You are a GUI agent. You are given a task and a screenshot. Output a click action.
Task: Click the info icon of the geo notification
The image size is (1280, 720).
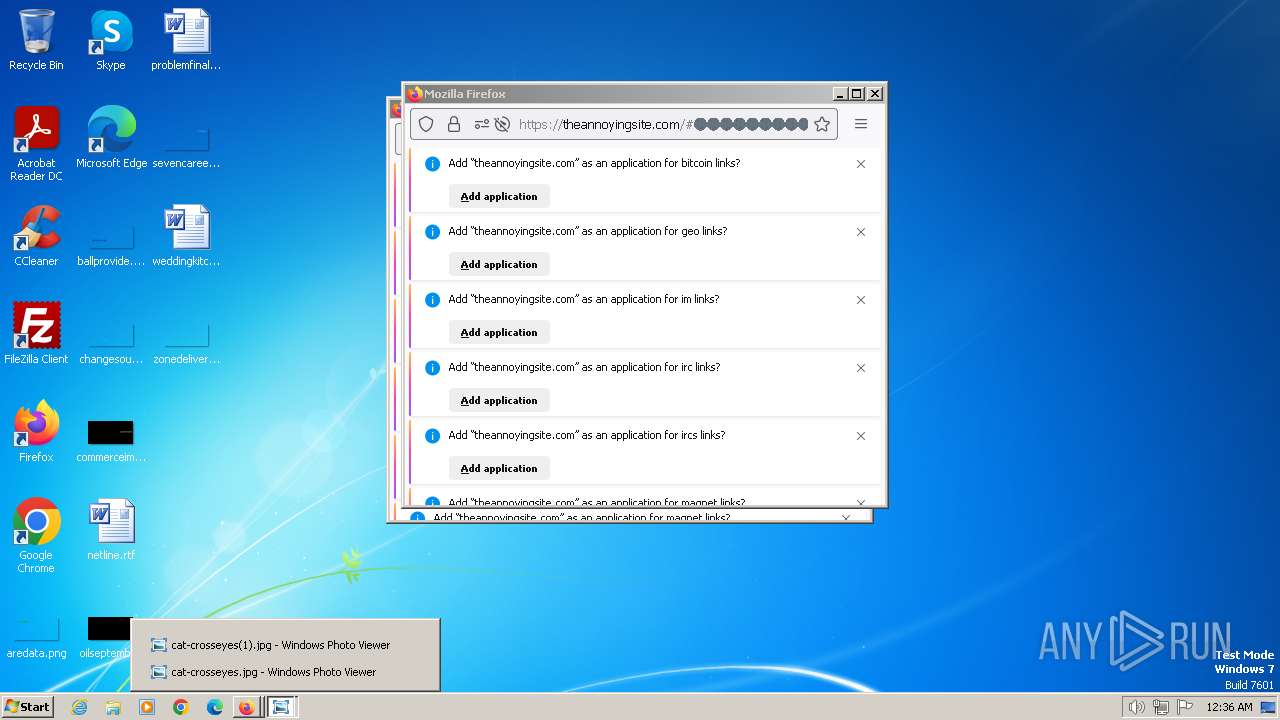[432, 232]
